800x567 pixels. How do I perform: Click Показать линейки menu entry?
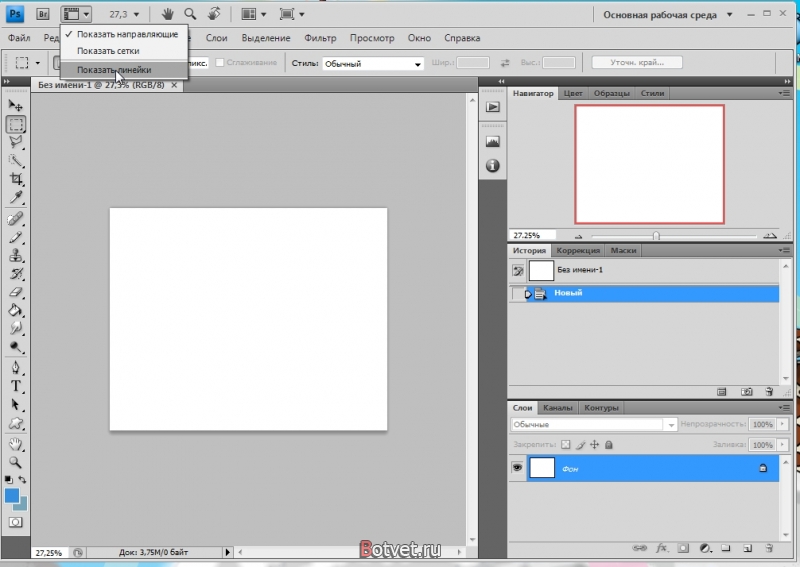pos(114,70)
